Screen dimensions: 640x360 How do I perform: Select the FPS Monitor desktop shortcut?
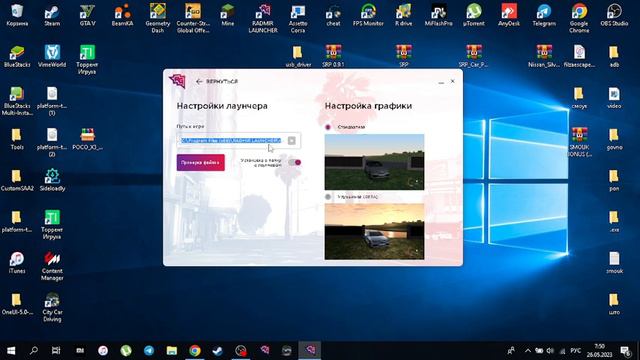click(368, 15)
